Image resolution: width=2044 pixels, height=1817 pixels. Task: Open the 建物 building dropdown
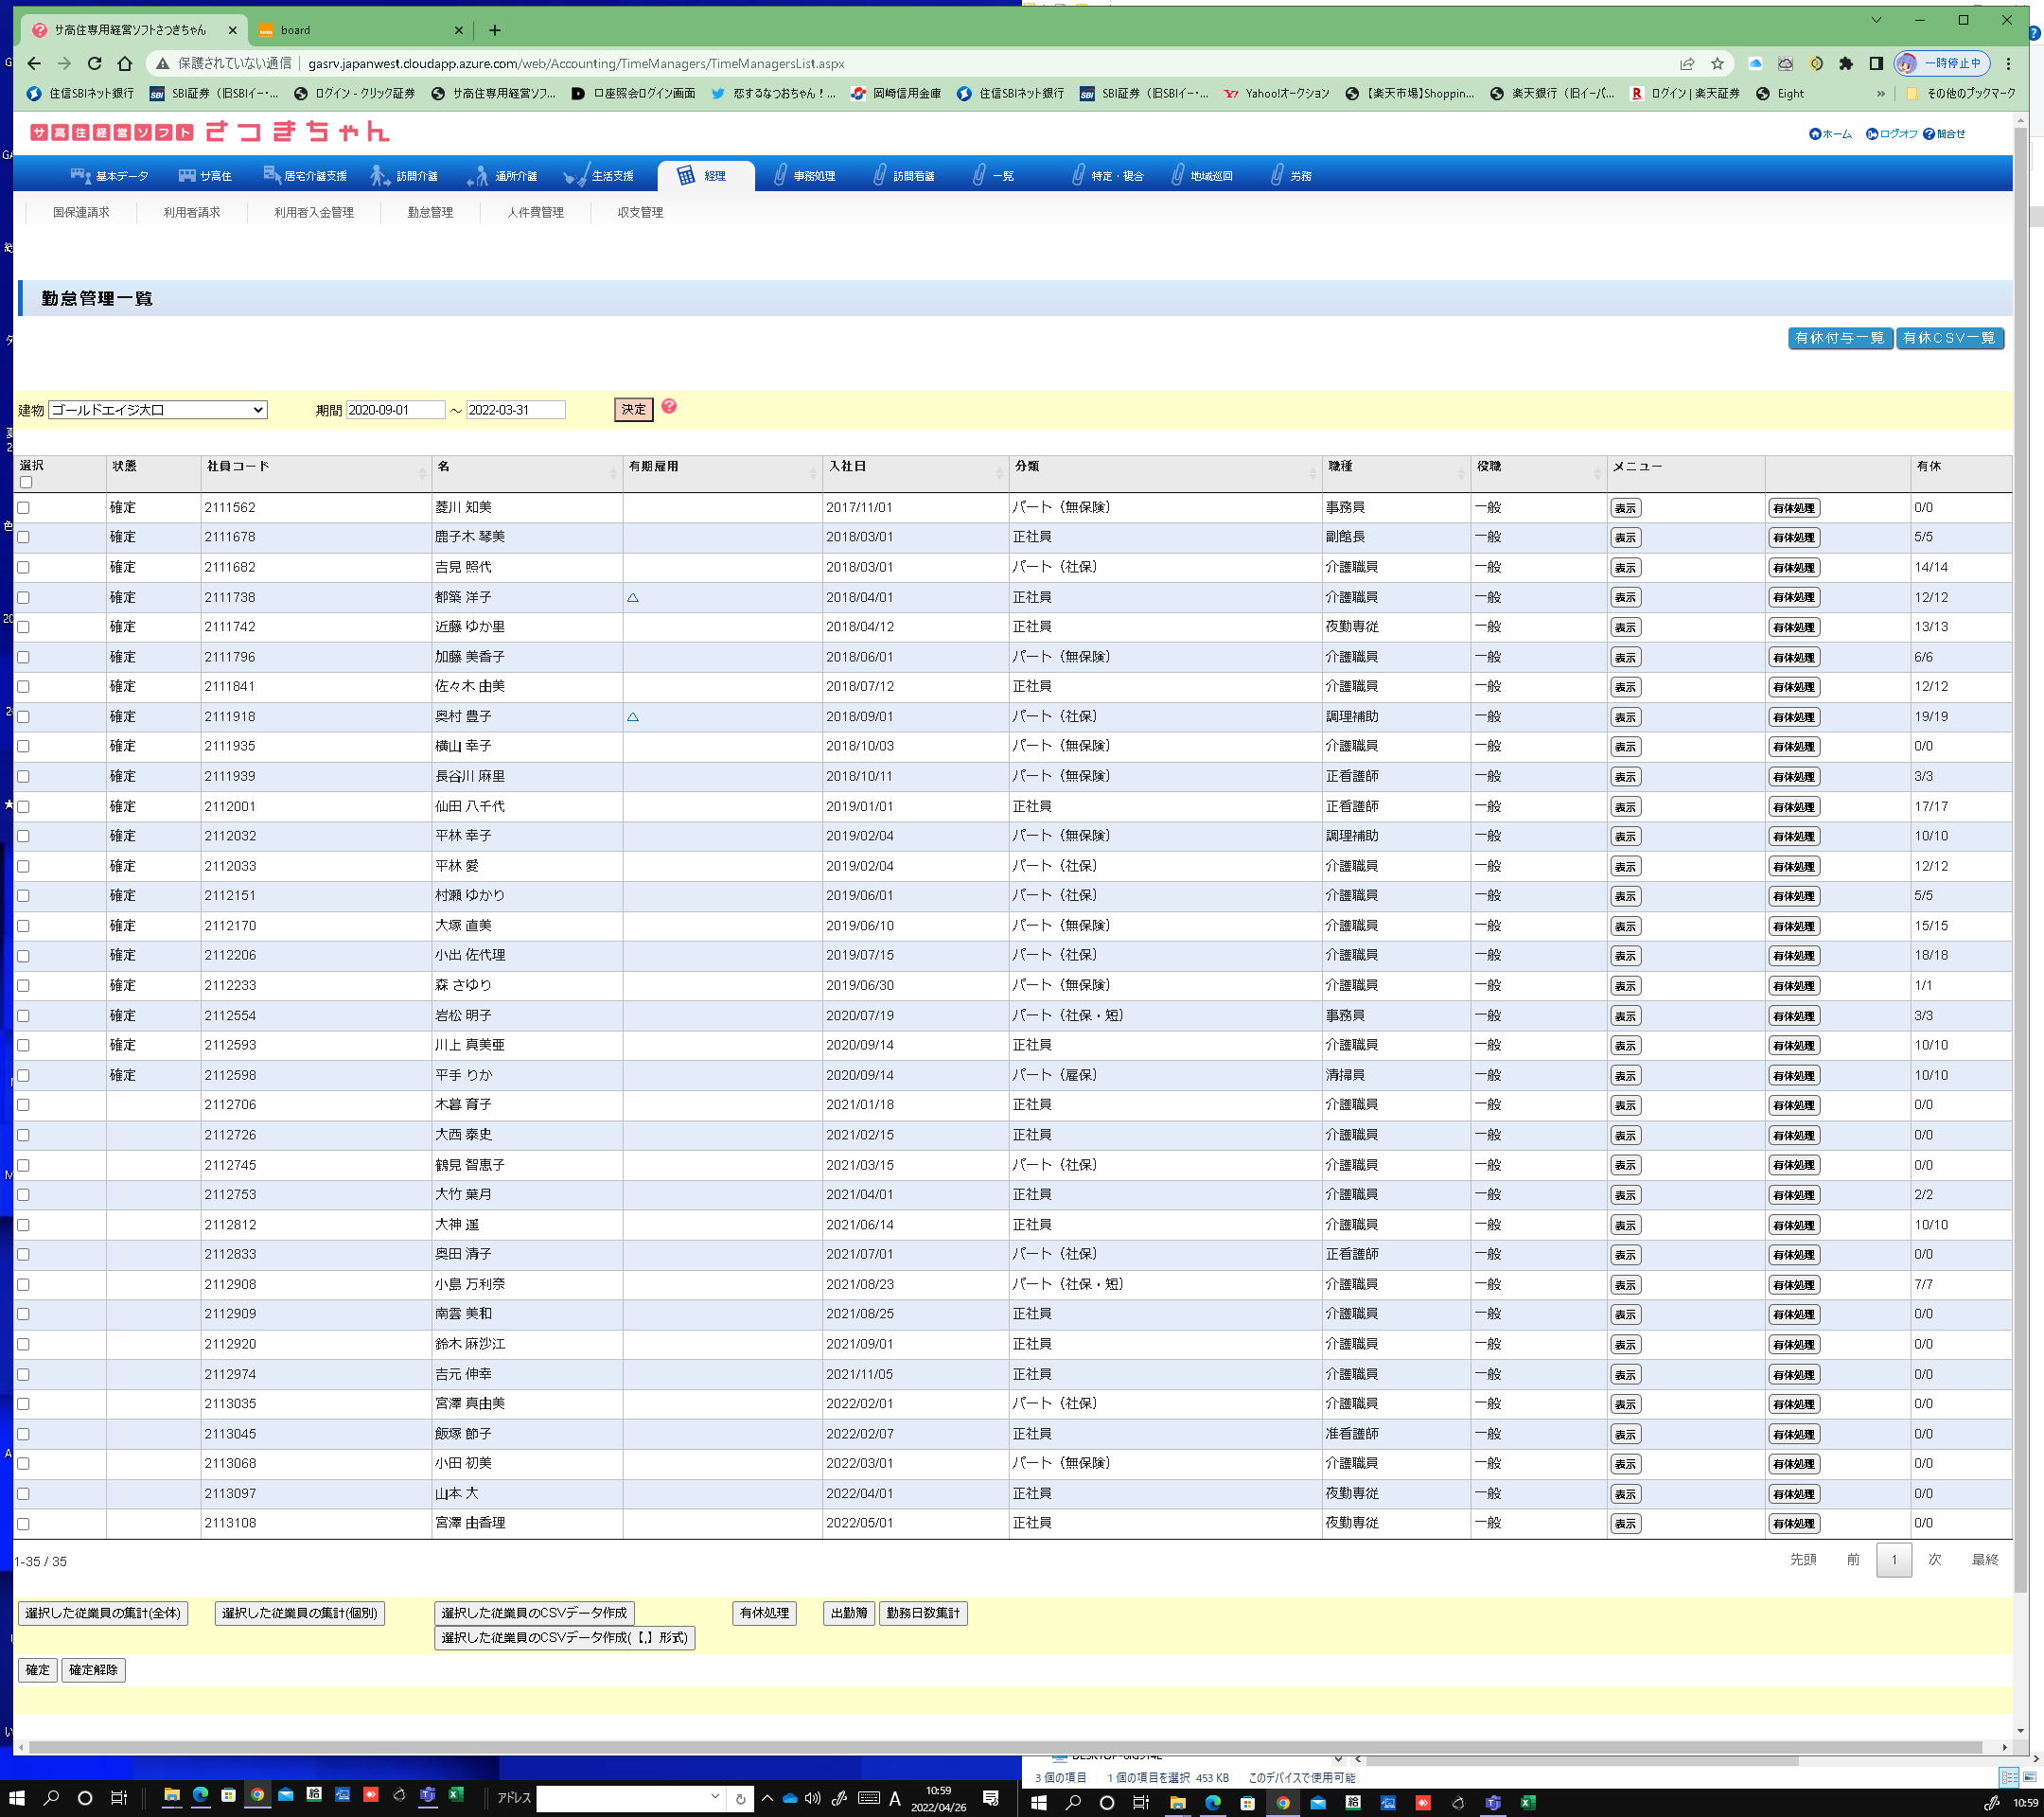point(157,410)
